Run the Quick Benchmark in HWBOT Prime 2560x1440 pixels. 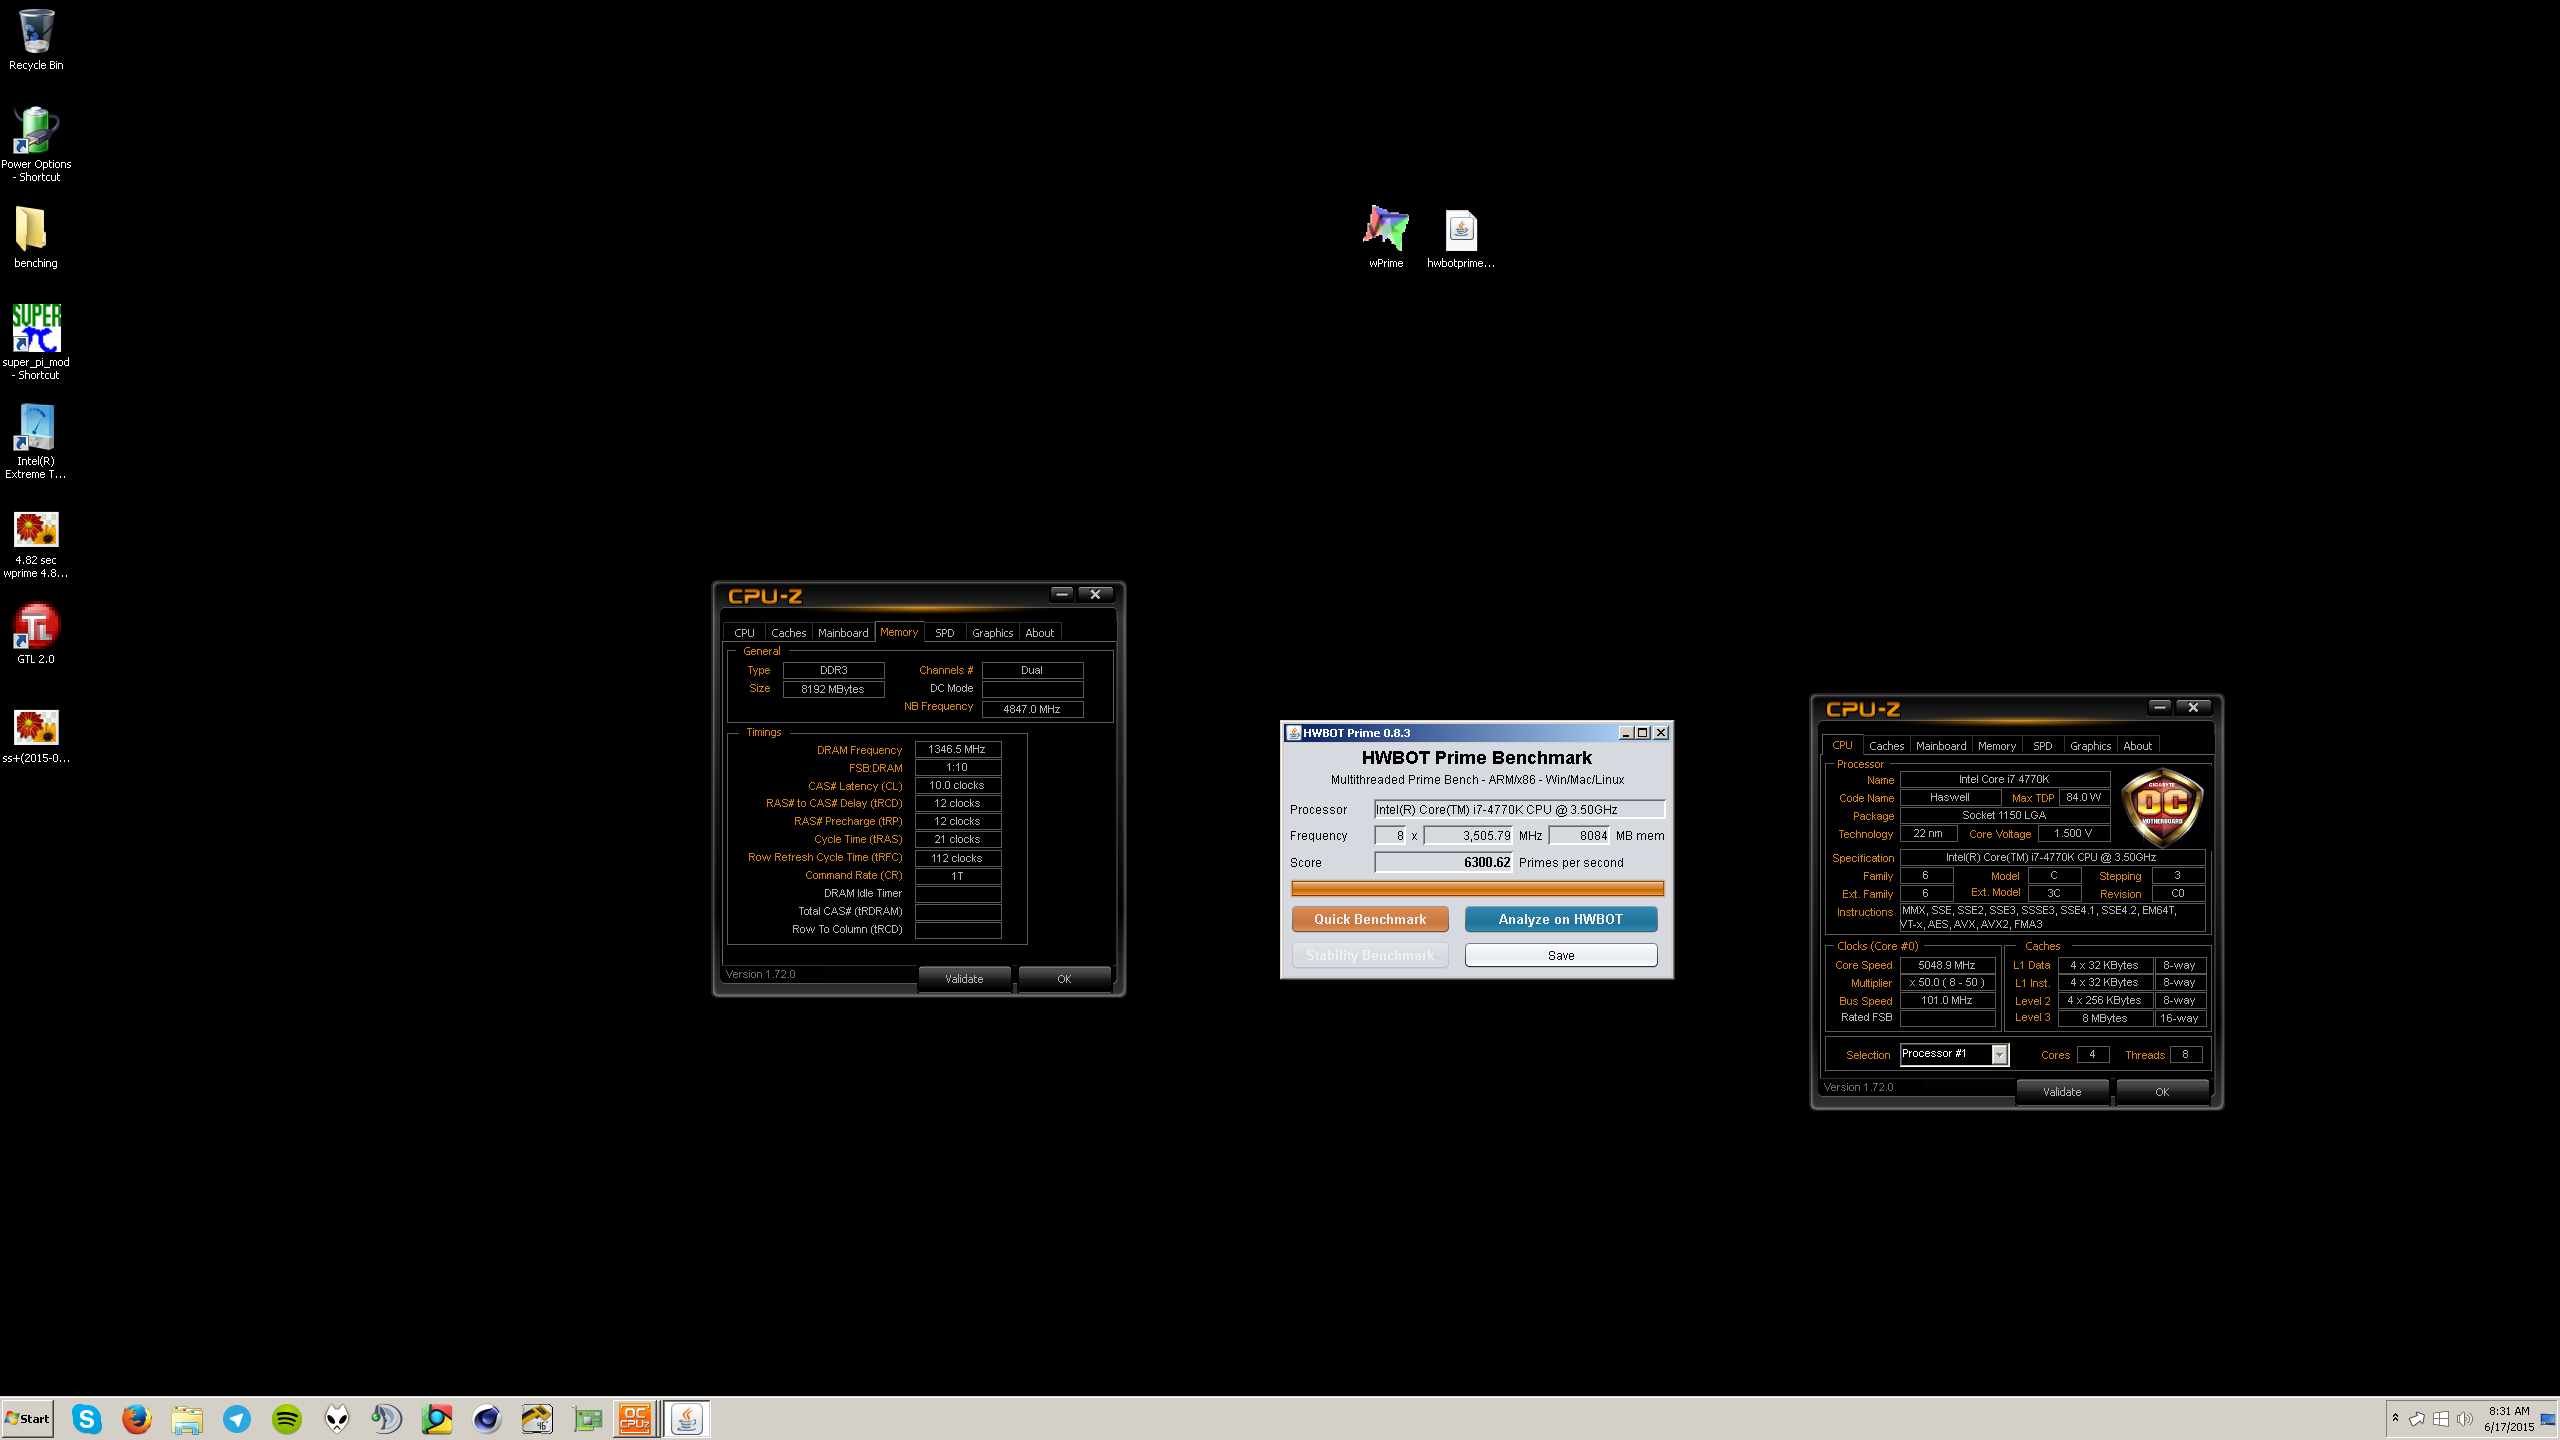pyautogui.click(x=1370, y=919)
